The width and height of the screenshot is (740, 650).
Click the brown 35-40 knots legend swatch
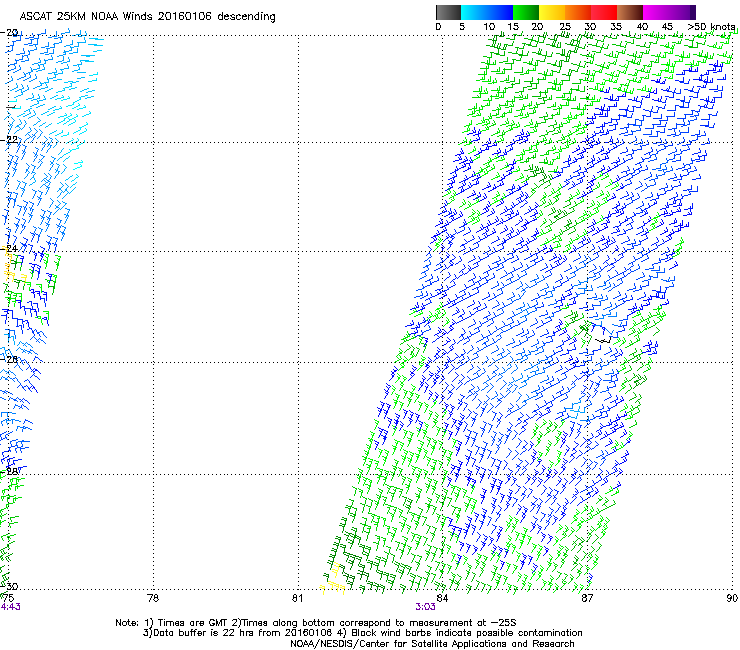point(630,12)
